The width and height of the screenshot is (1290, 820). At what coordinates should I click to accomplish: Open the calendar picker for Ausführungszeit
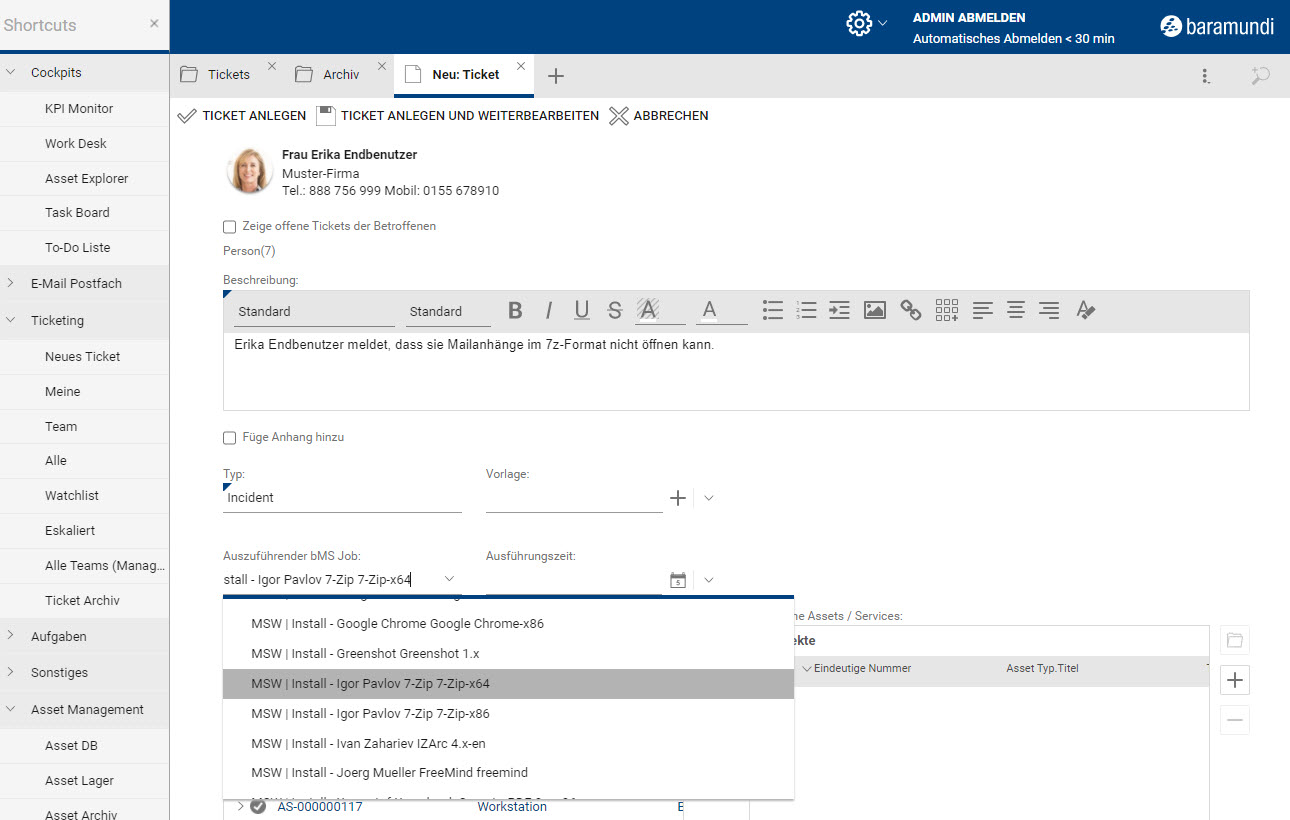click(678, 580)
